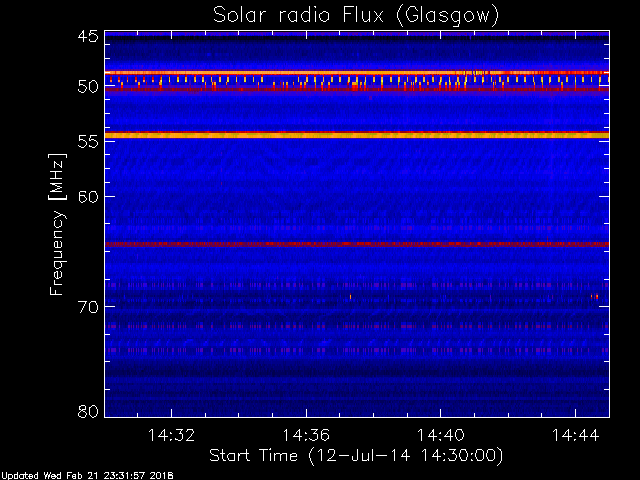This screenshot has width=640, height=480.
Task: Click the 45 frequency tick label
Action: click(88, 36)
